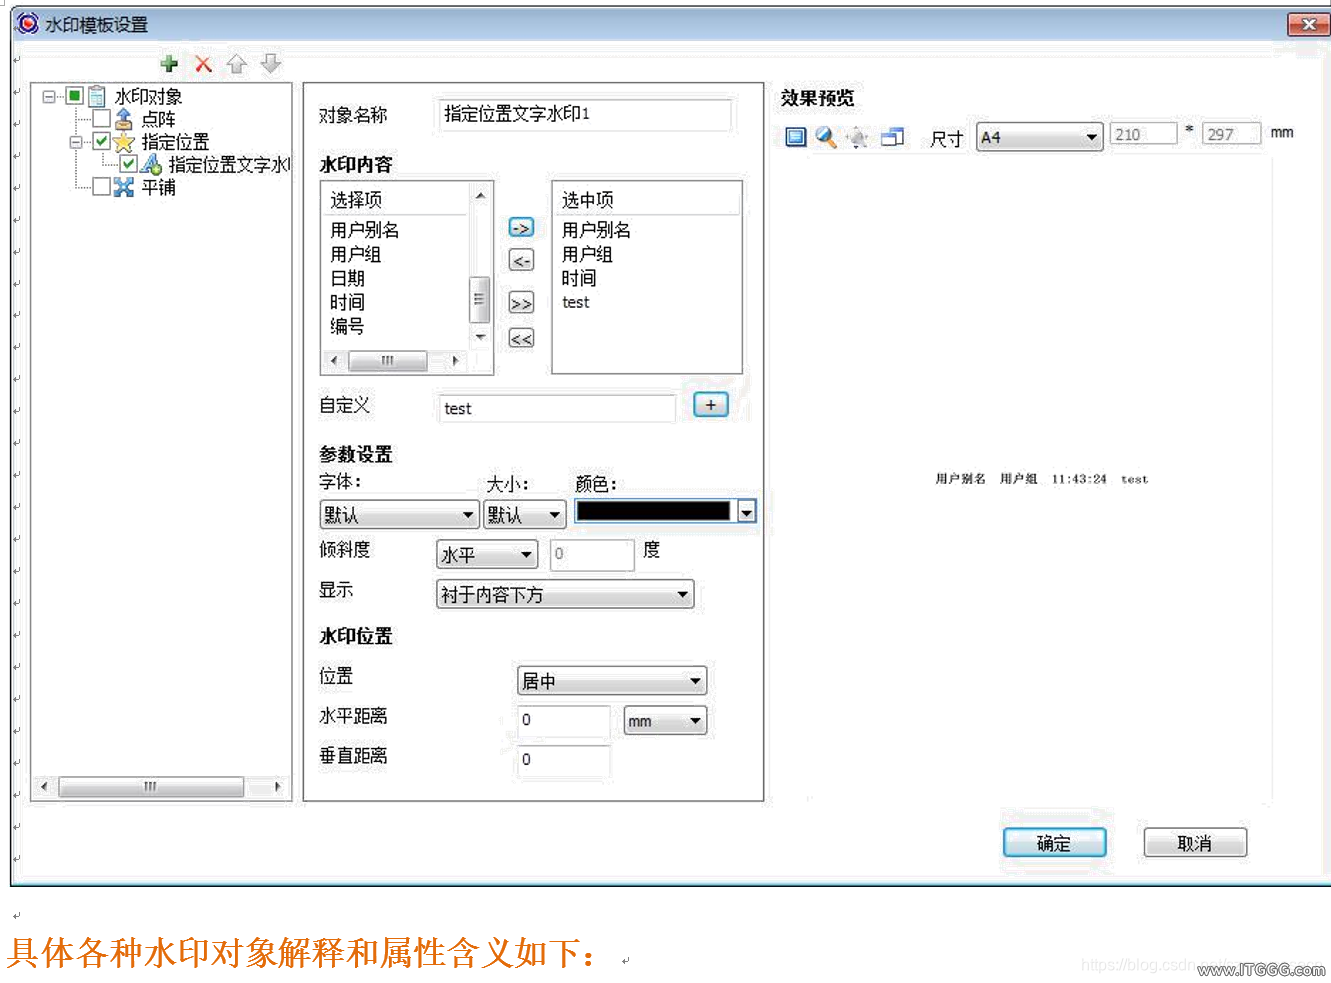1331x983 pixels.
Task: Click the pan preview icon
Action: click(858, 137)
